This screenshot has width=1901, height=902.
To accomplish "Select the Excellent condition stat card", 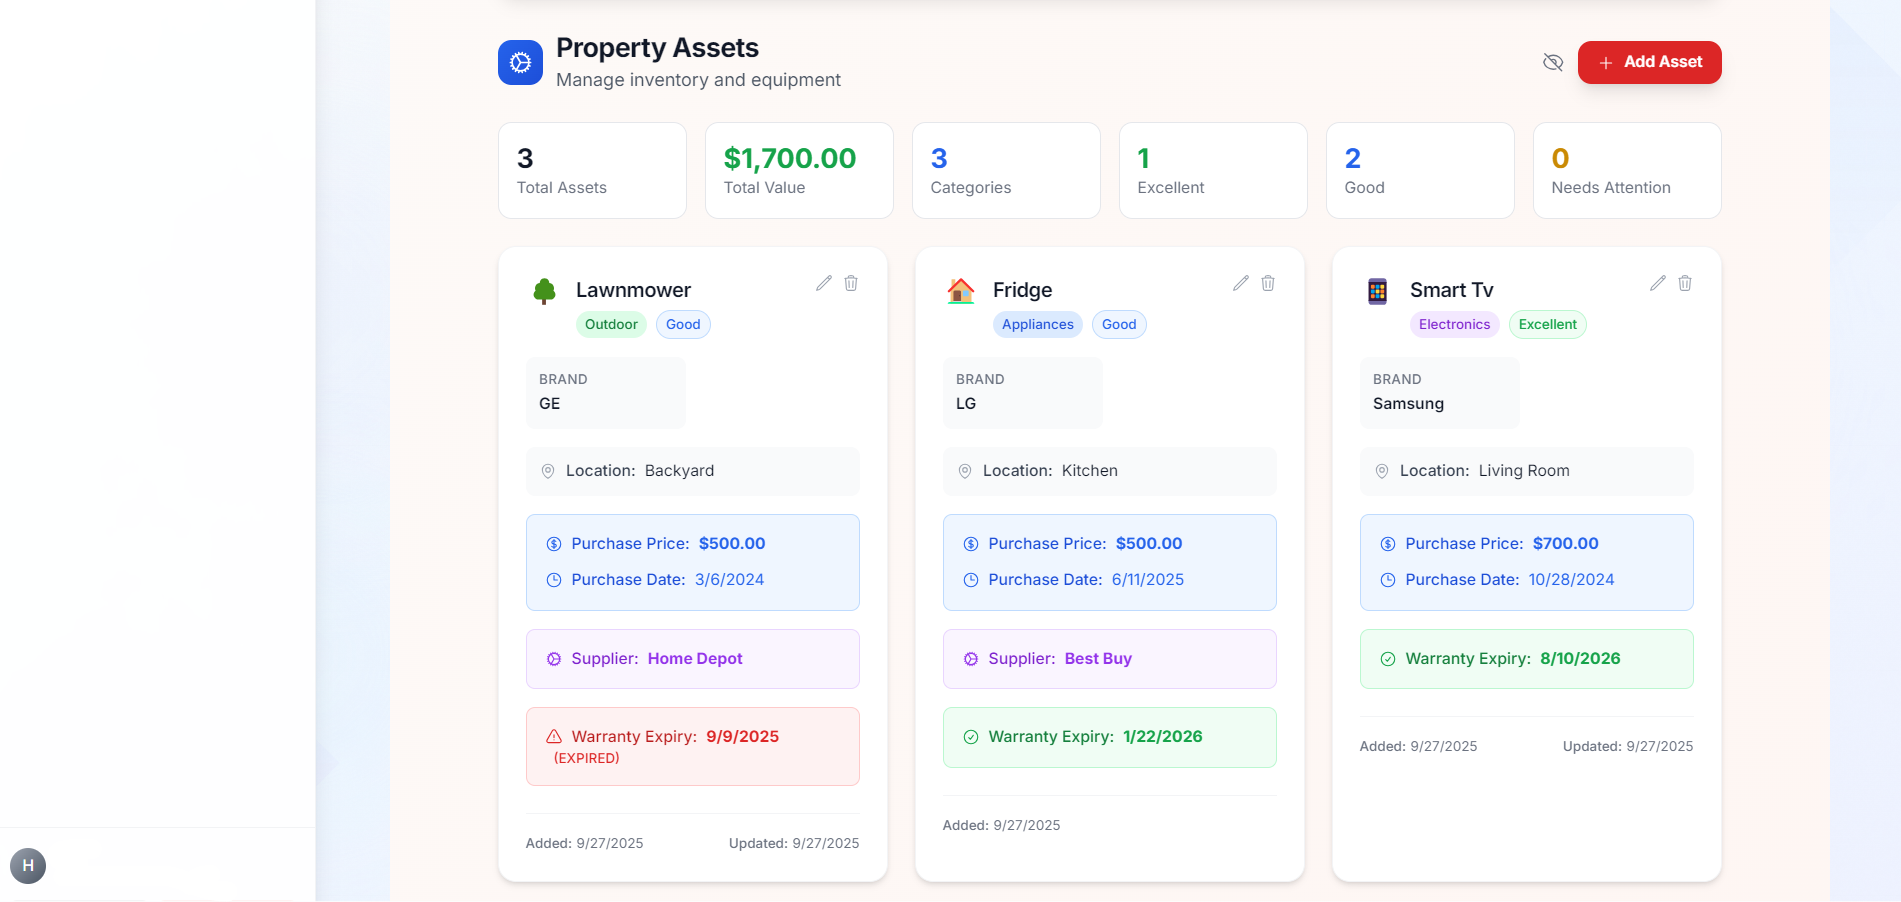I will tap(1213, 170).
